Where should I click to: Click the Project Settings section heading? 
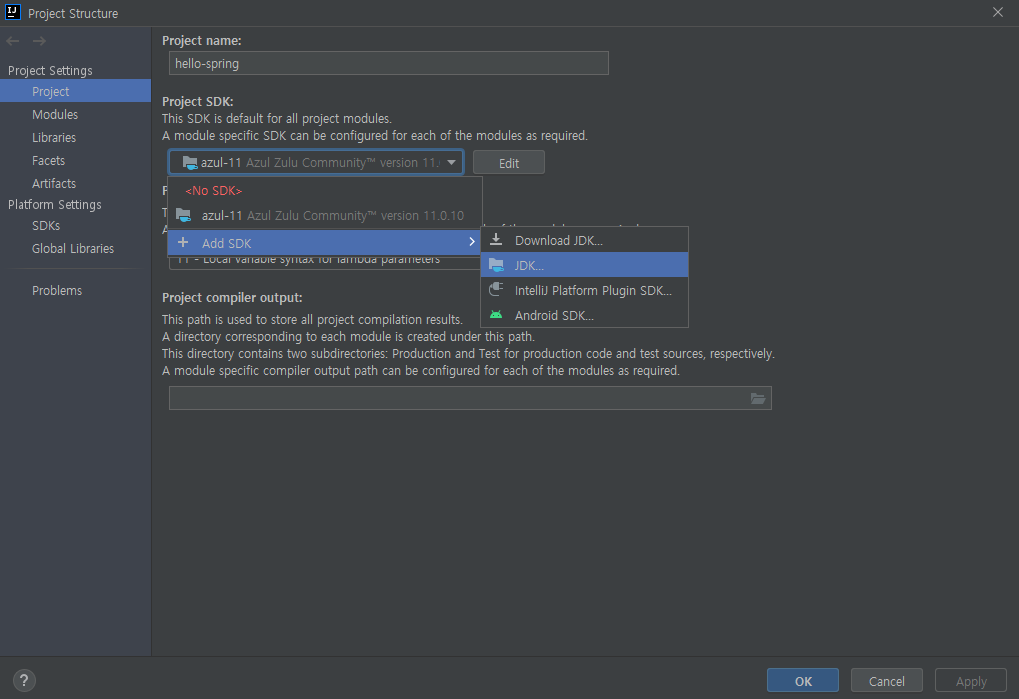[x=50, y=70]
